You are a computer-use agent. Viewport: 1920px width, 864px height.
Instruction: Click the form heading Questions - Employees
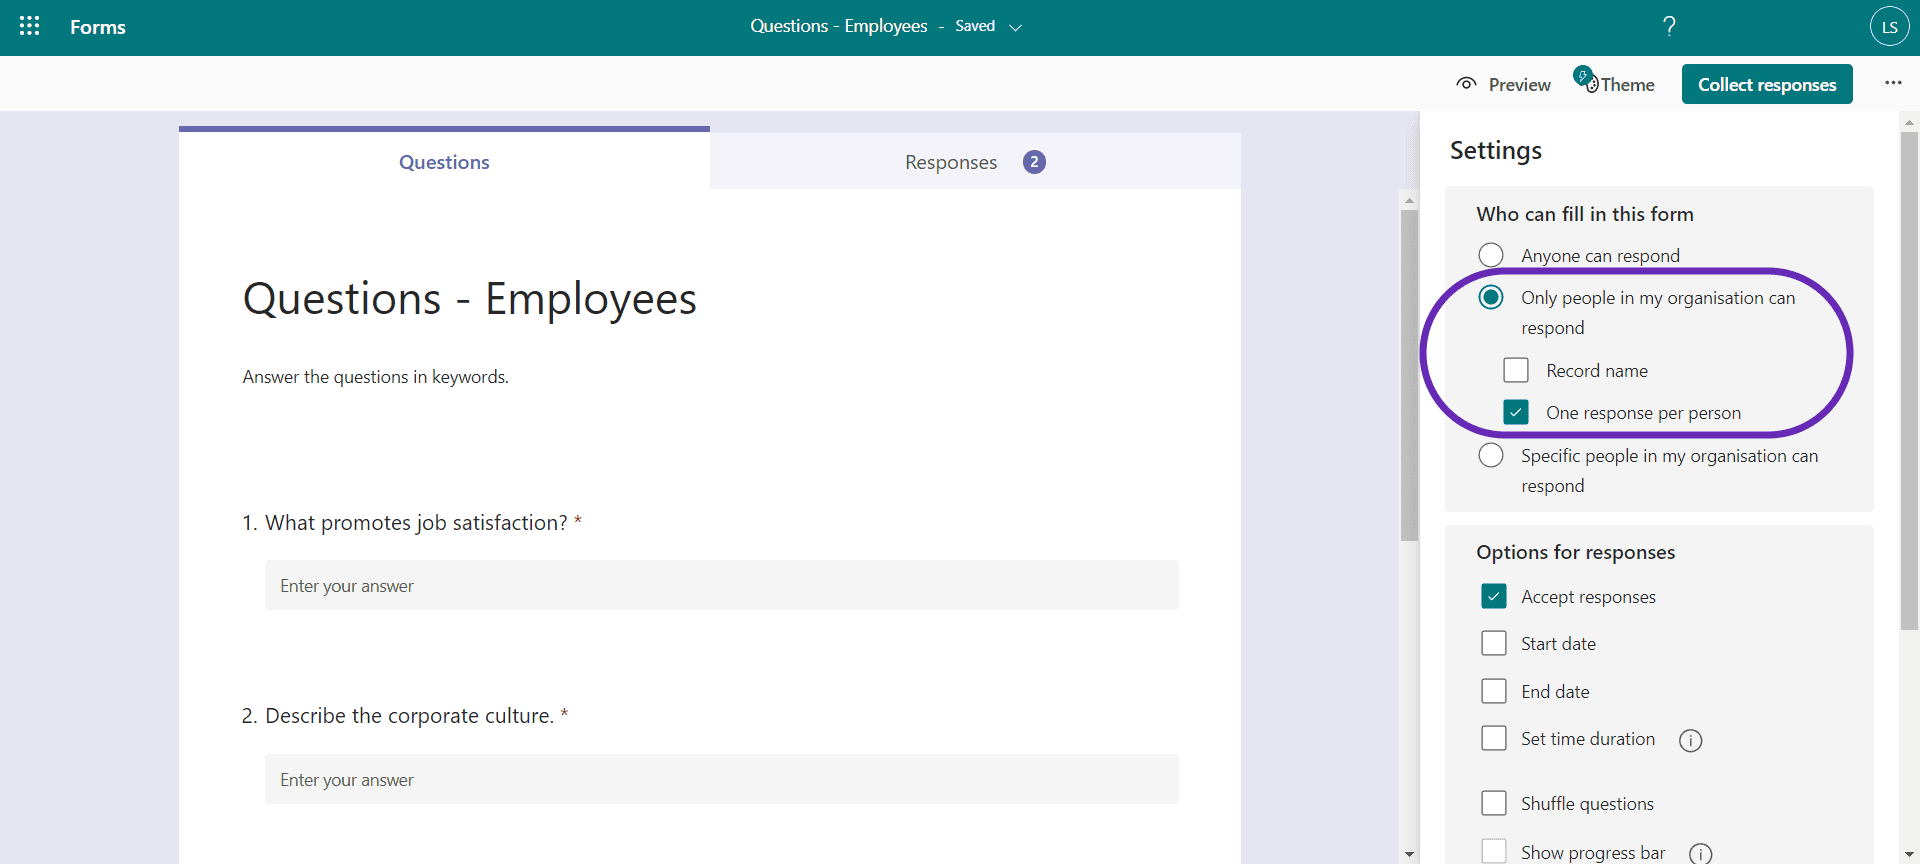coord(470,299)
